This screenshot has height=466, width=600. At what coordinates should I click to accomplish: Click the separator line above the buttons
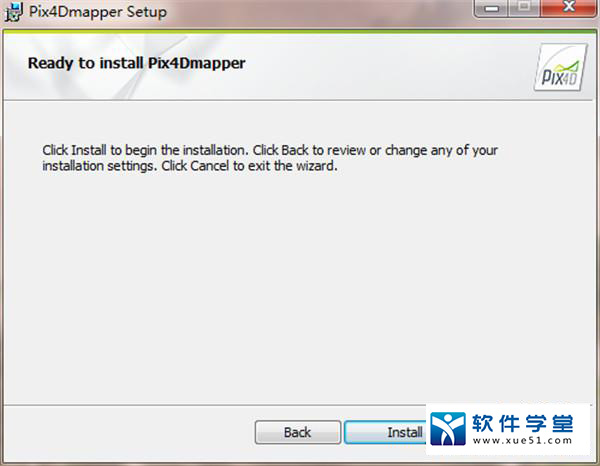click(x=214, y=405)
